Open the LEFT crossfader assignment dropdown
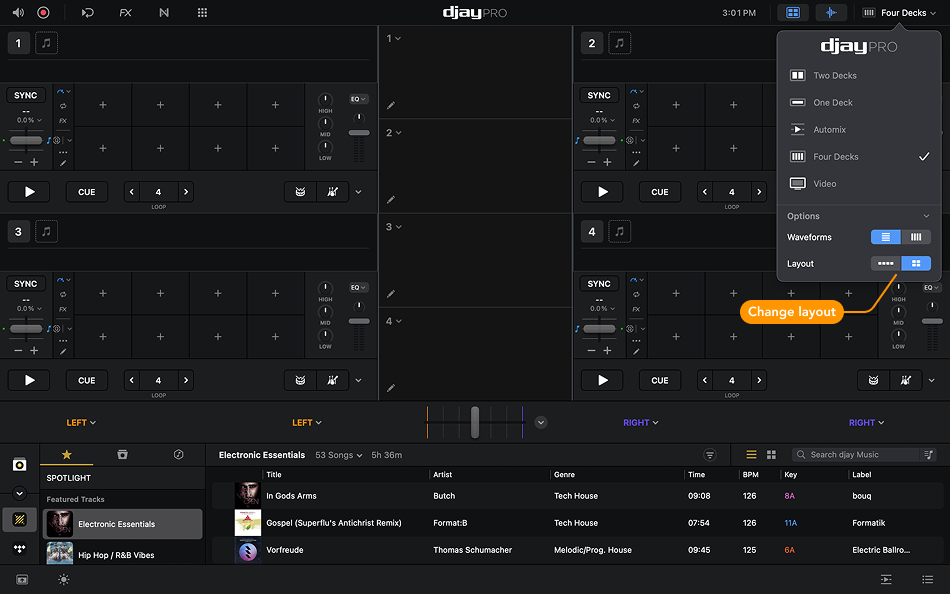The width and height of the screenshot is (950, 594). tap(80, 422)
